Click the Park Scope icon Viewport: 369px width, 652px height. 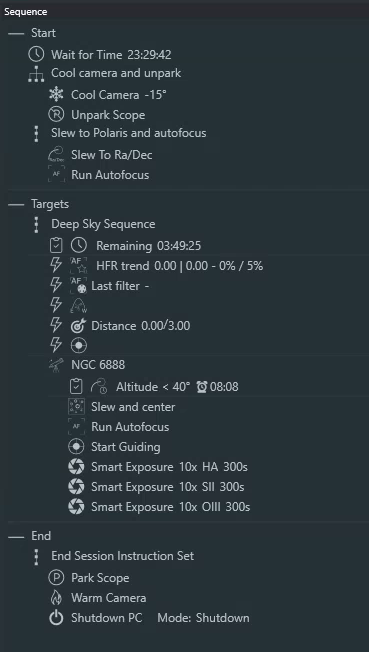coord(56,578)
